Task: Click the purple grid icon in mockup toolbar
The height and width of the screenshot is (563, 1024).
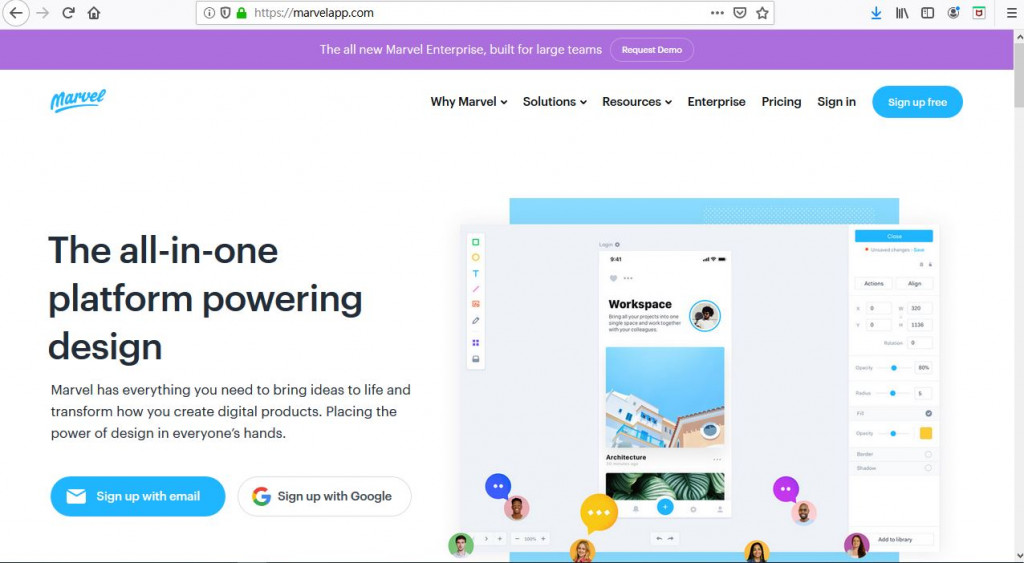Action: 475,343
